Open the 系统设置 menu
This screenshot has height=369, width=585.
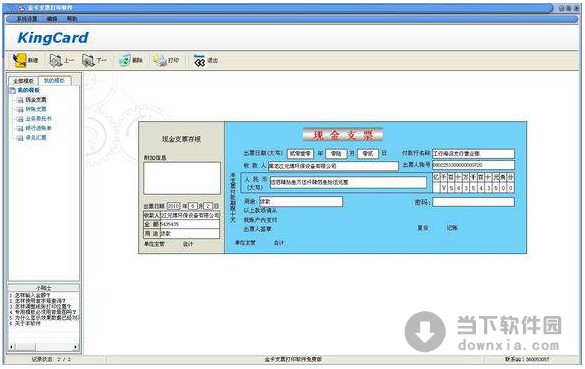[x=27, y=19]
